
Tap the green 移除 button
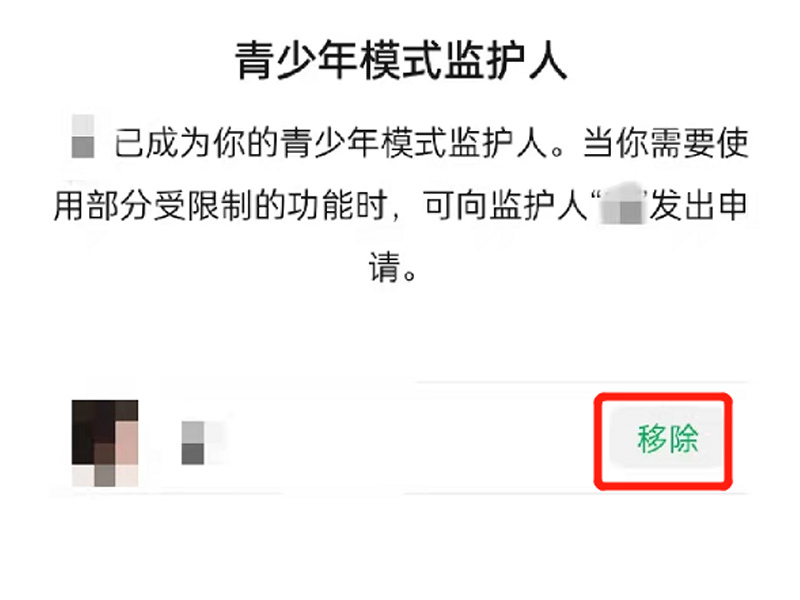click(x=667, y=438)
